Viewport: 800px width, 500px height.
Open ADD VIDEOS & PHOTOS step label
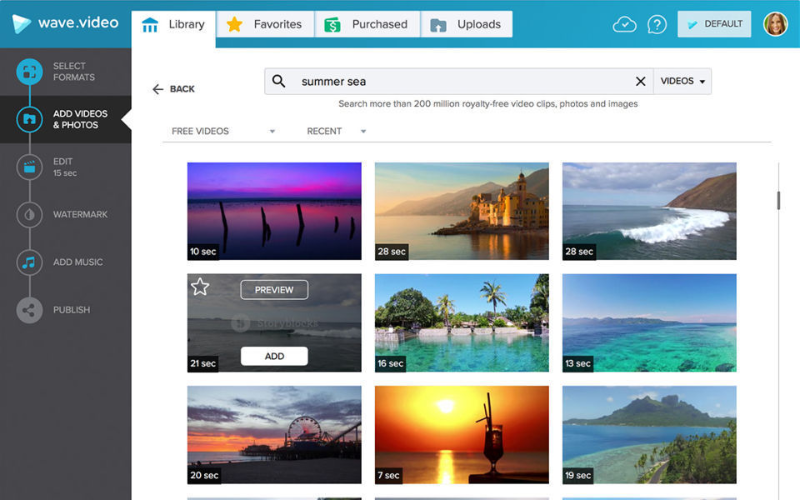pos(80,119)
